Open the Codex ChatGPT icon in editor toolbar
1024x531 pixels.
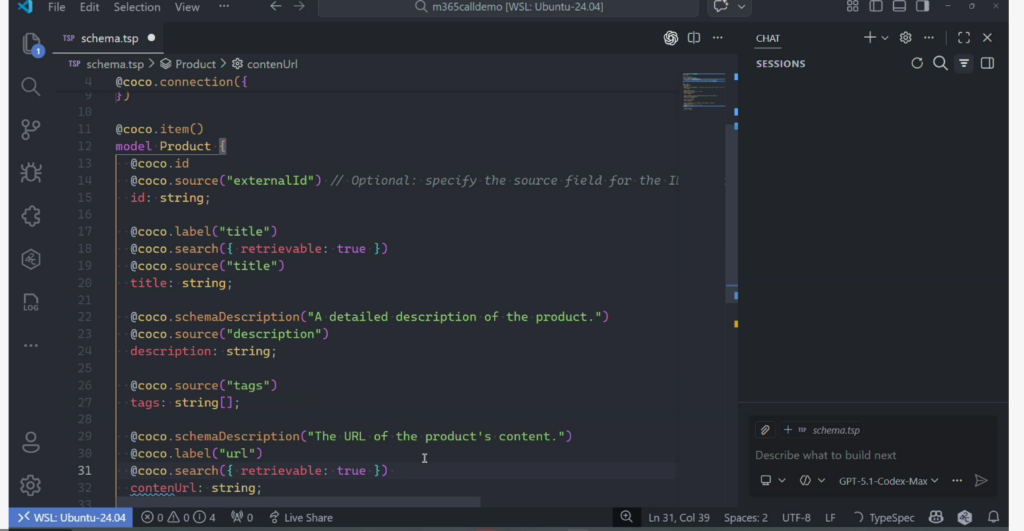pyautogui.click(x=671, y=38)
